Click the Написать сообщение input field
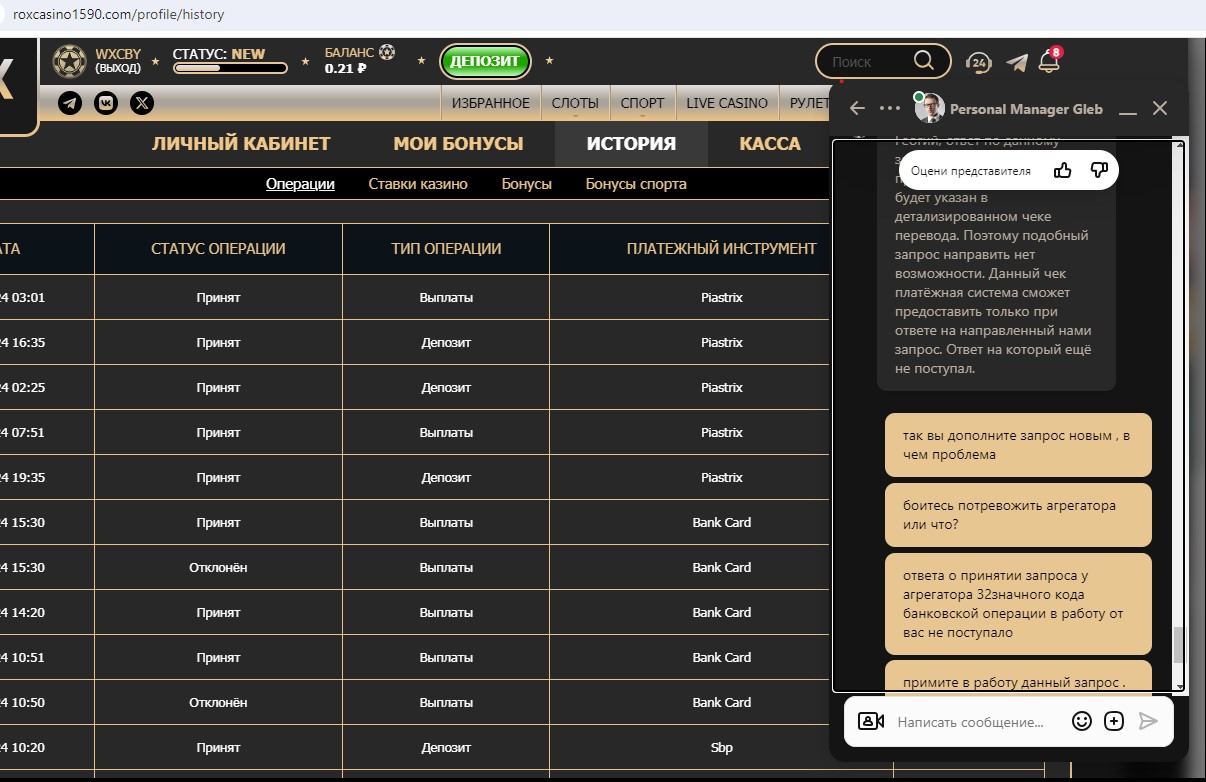The height and width of the screenshot is (782, 1206). pyautogui.click(x=970, y=721)
